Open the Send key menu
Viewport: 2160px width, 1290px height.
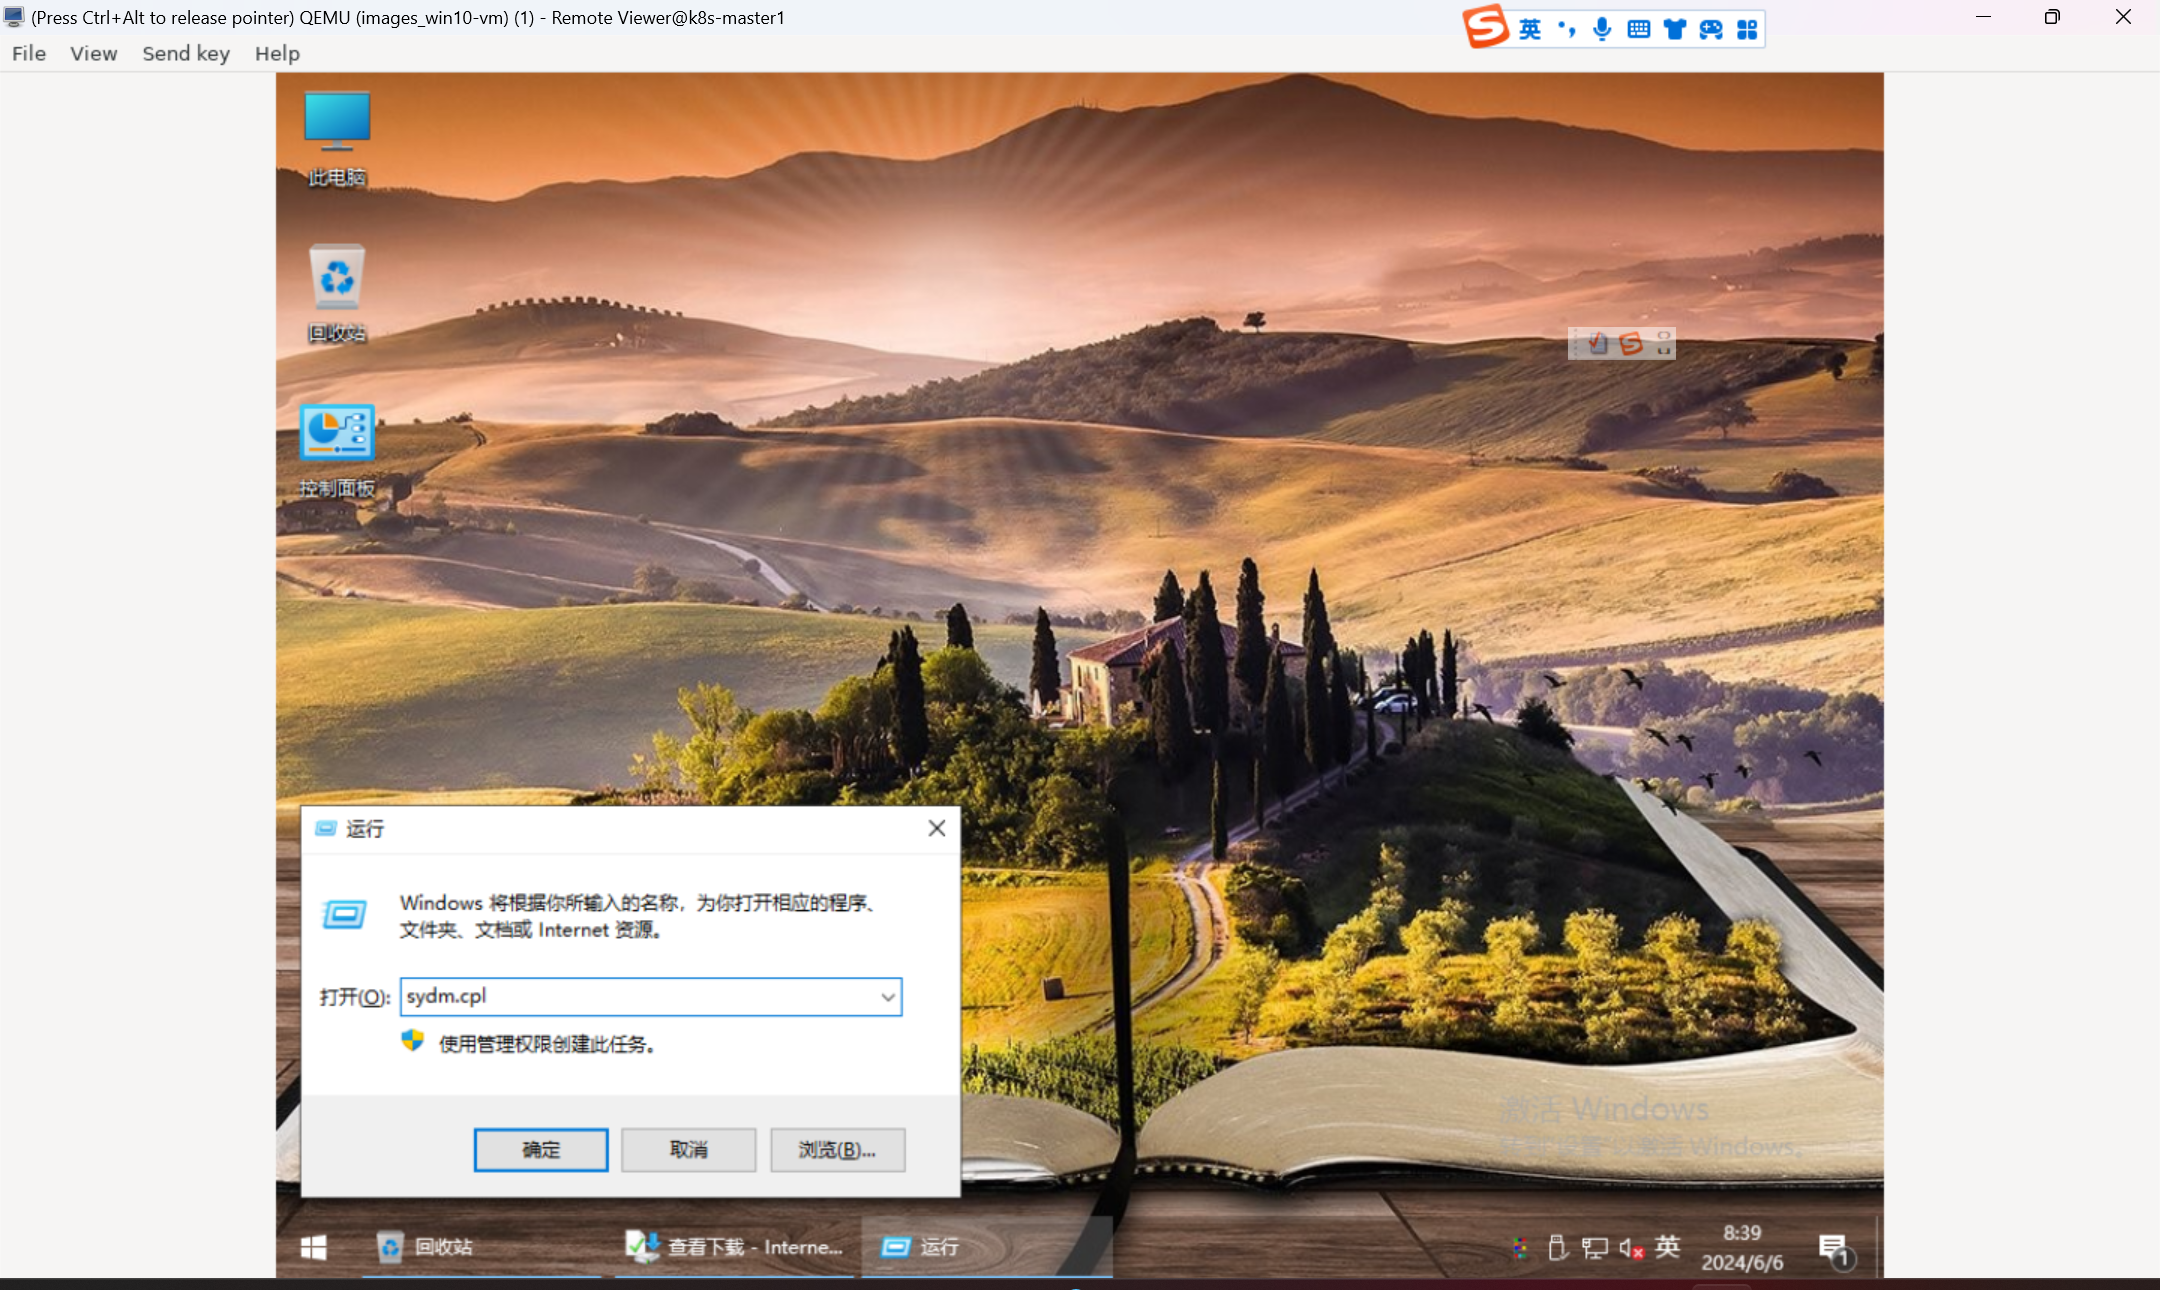186,53
